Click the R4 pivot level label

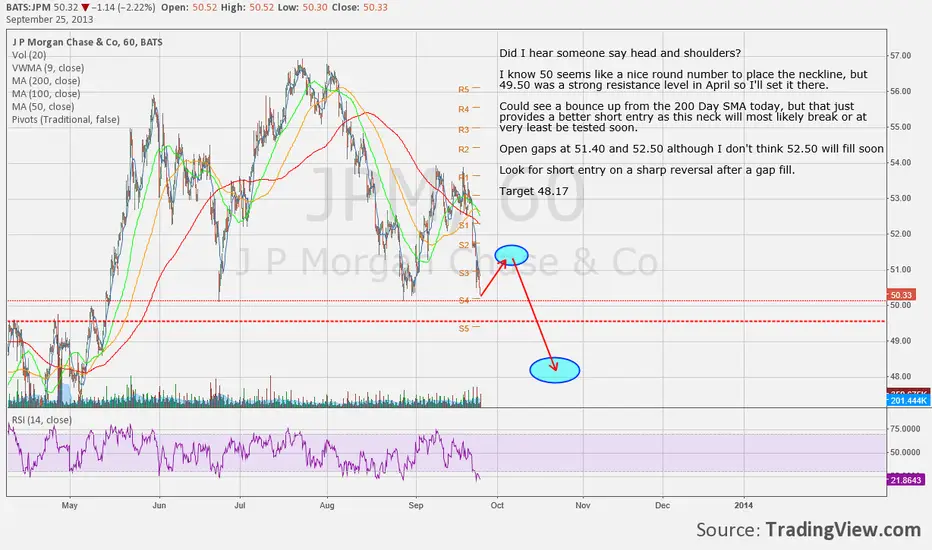[464, 109]
